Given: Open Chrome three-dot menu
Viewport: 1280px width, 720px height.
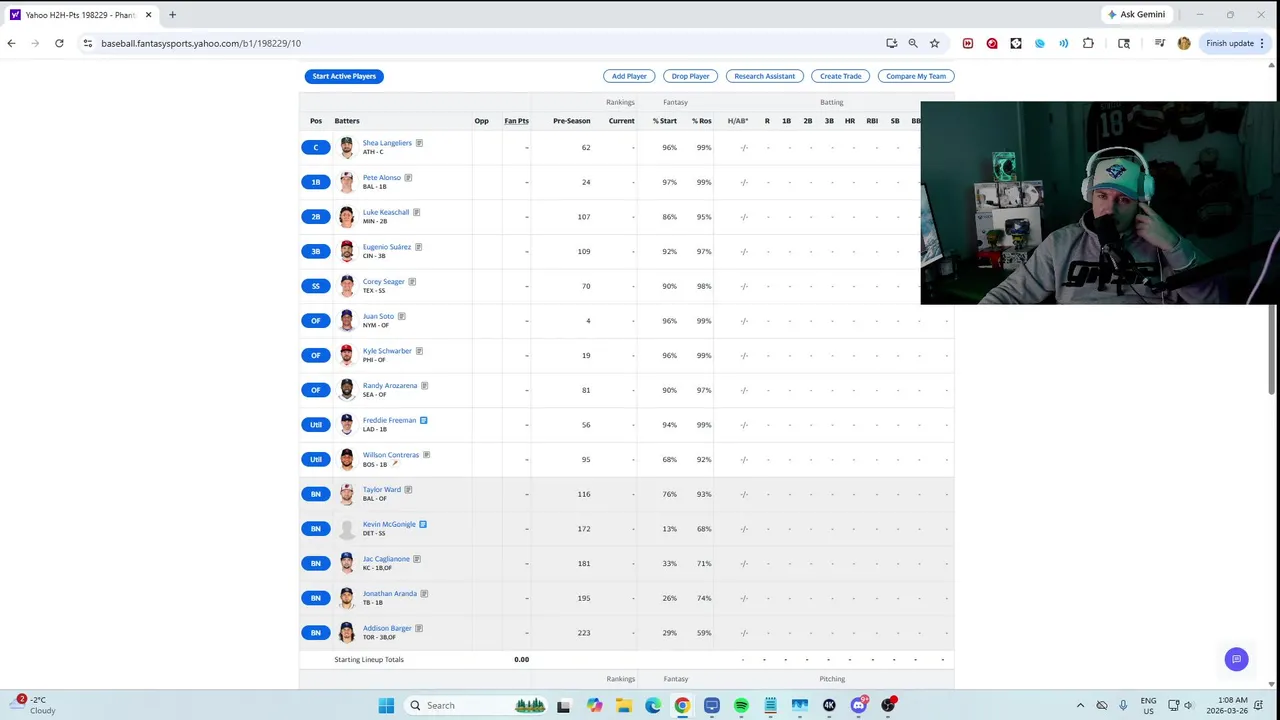Looking at the screenshot, I should point(1262,43).
